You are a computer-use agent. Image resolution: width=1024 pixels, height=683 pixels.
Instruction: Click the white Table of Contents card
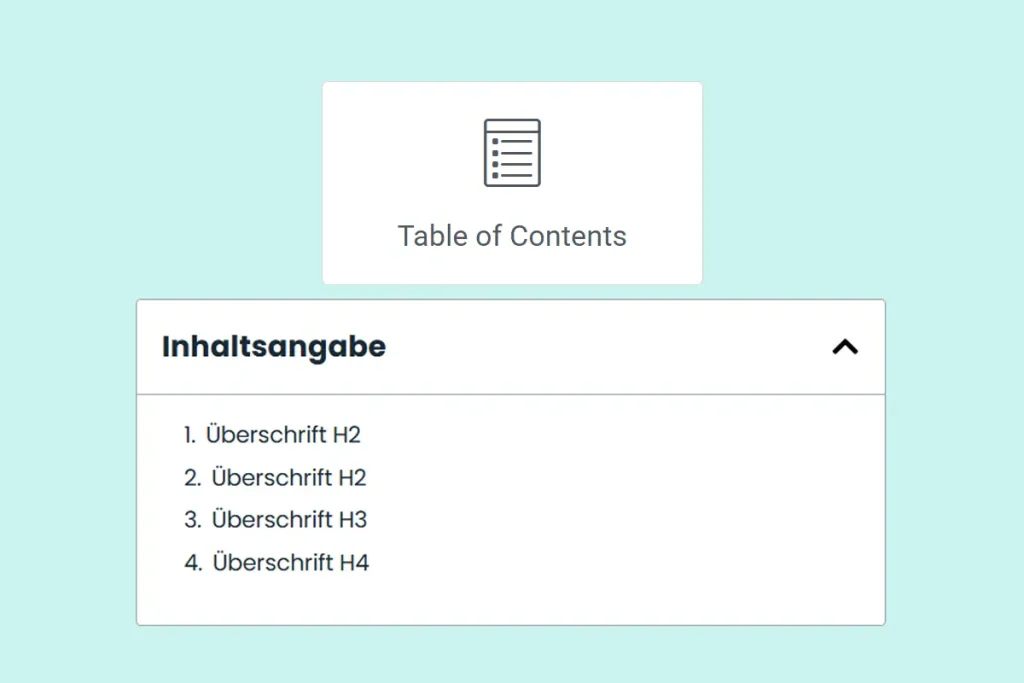[512, 182]
